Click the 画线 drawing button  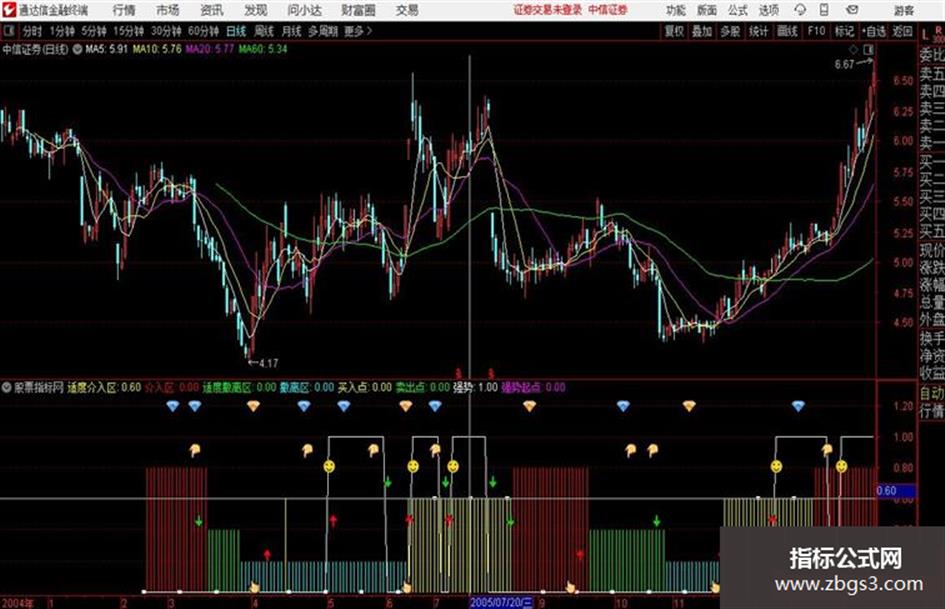click(788, 31)
